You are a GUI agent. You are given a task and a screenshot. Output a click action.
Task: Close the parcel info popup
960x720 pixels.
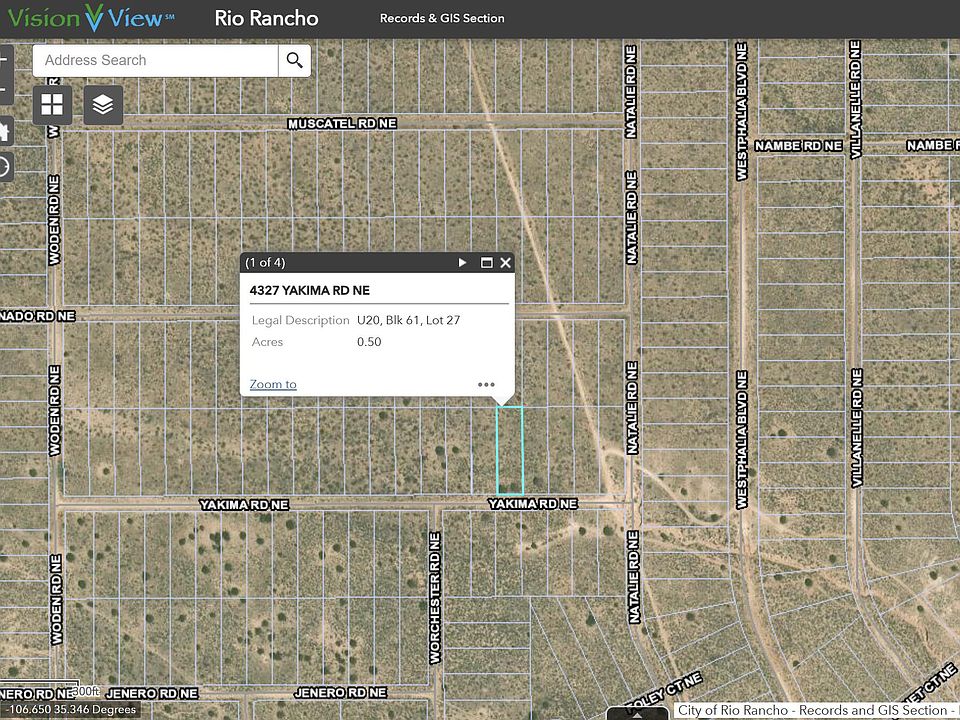click(x=505, y=263)
